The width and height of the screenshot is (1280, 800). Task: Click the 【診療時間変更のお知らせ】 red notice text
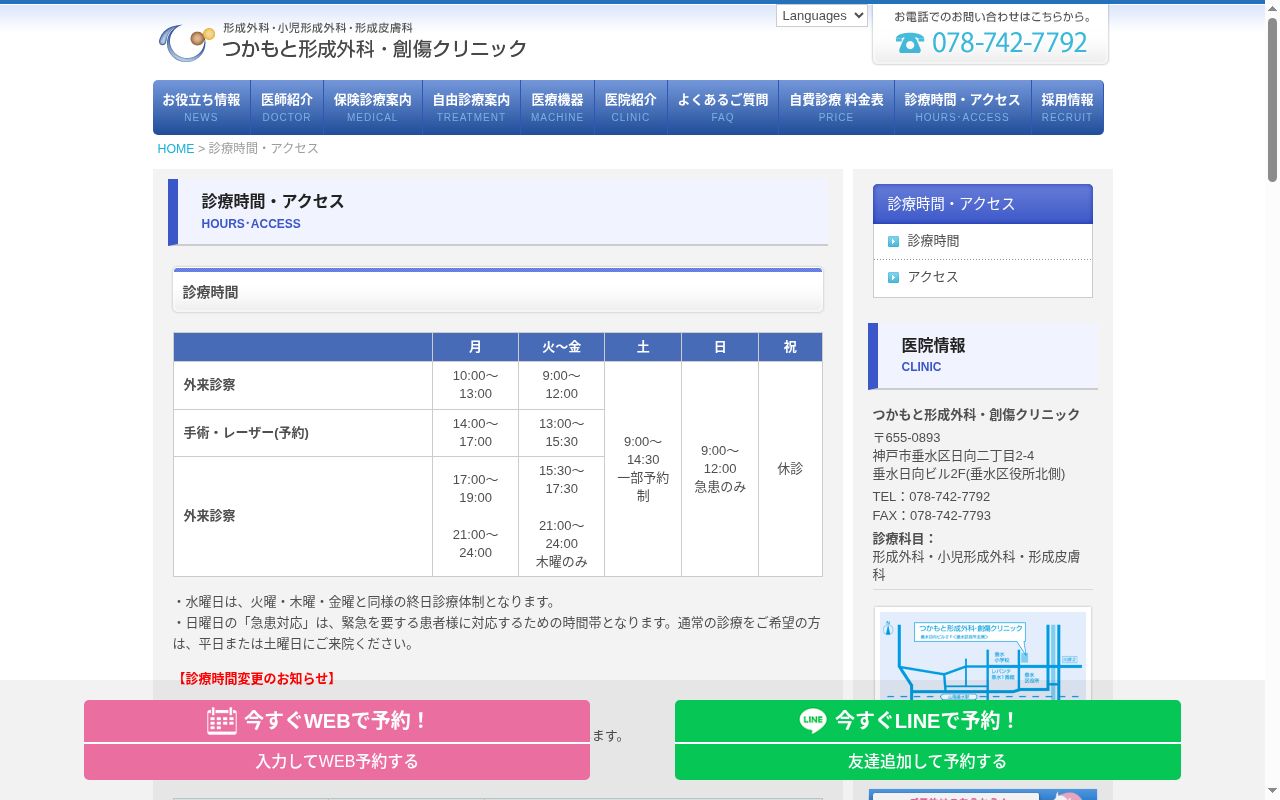pos(255,679)
